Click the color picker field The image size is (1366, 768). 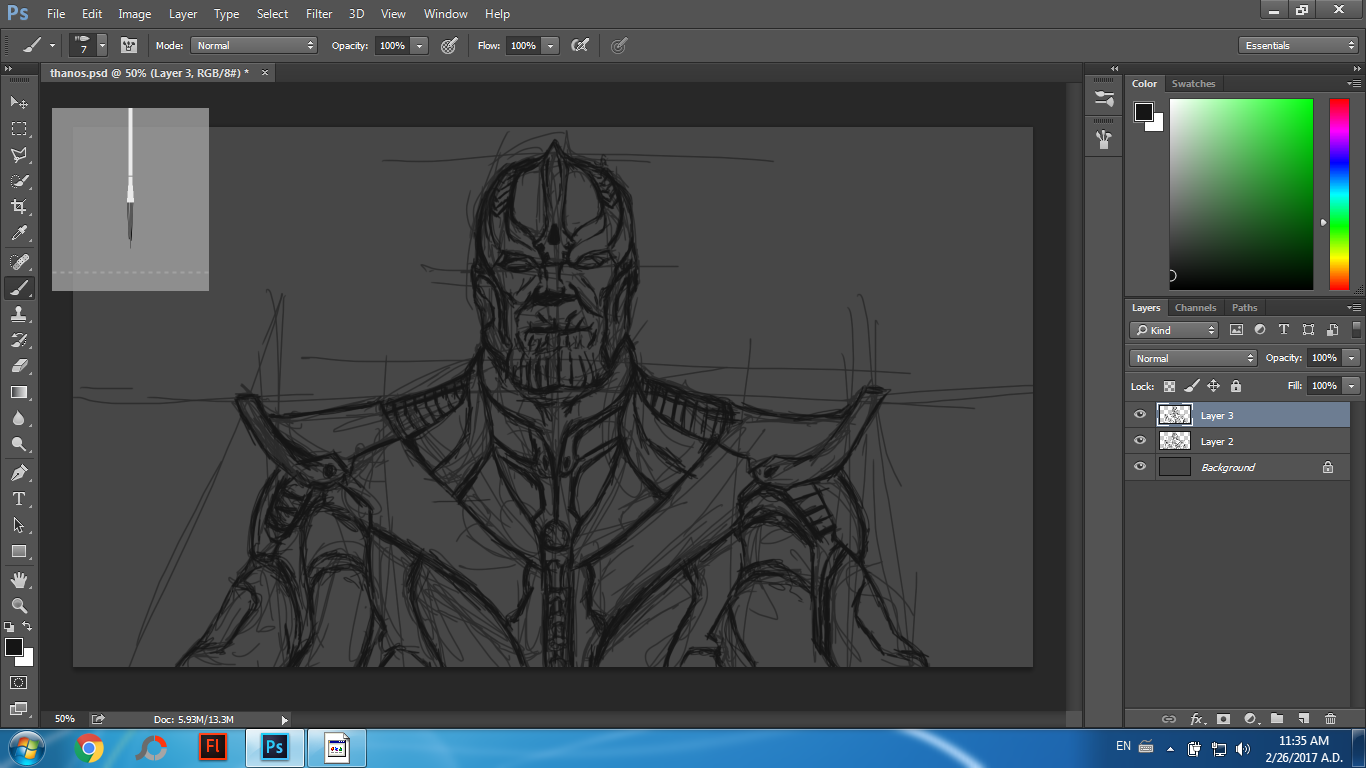tap(1241, 194)
